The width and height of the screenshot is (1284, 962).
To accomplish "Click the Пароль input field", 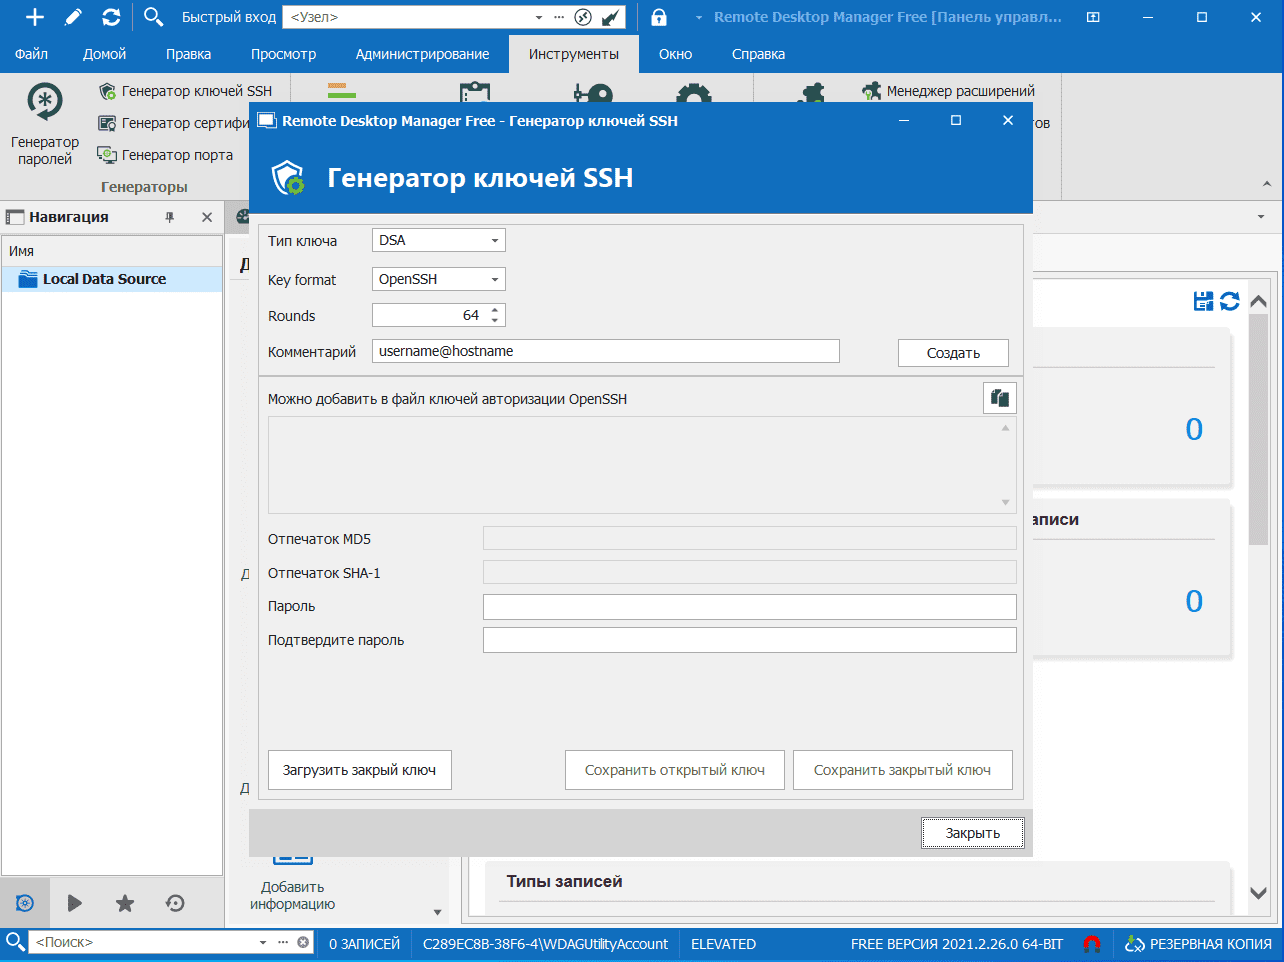I will (x=750, y=607).
